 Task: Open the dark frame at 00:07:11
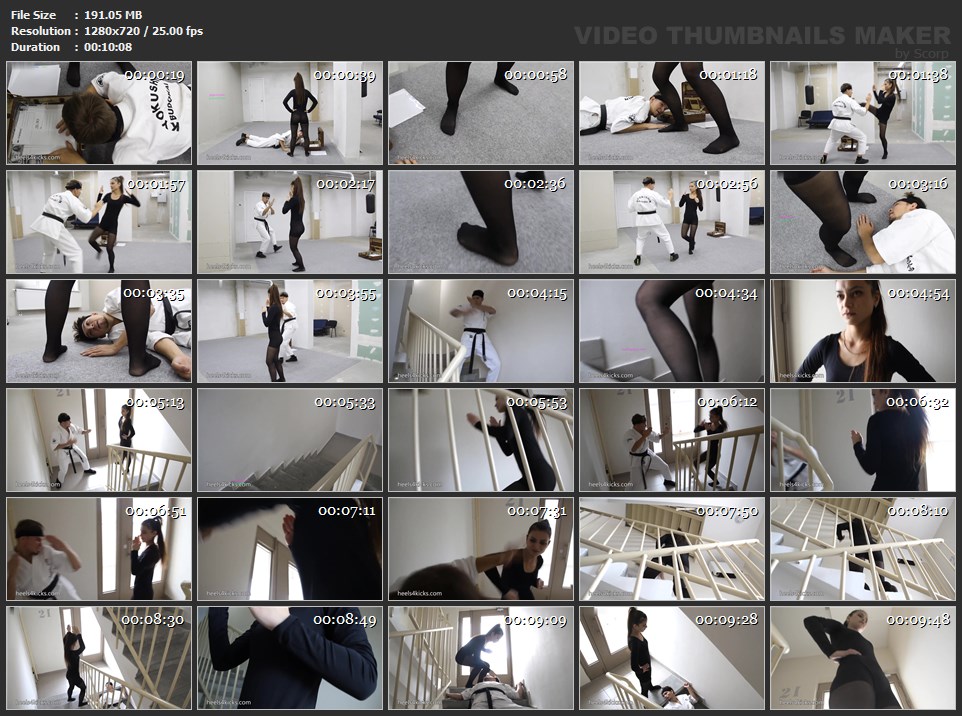(290, 549)
